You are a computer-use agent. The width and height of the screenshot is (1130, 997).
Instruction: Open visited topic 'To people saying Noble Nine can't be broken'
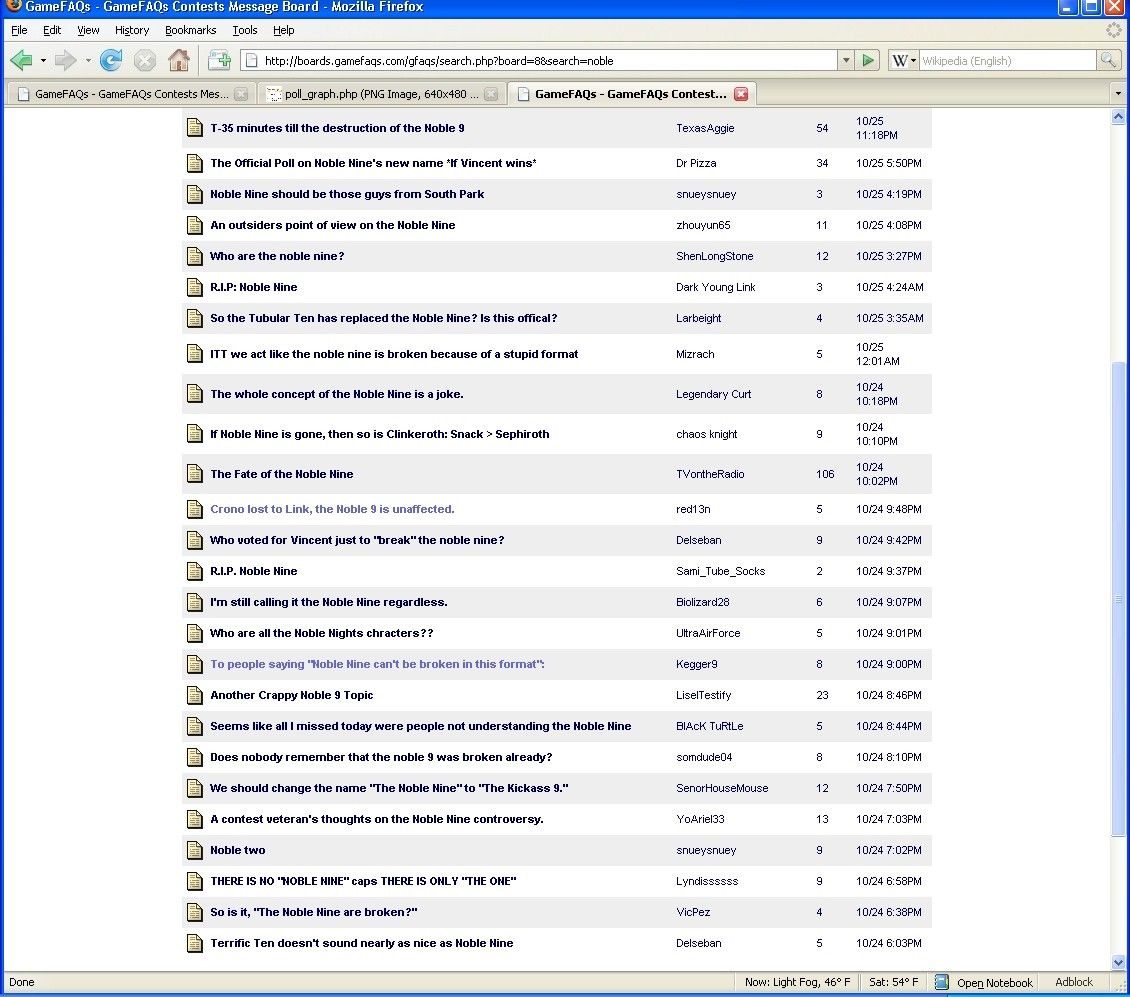377,664
